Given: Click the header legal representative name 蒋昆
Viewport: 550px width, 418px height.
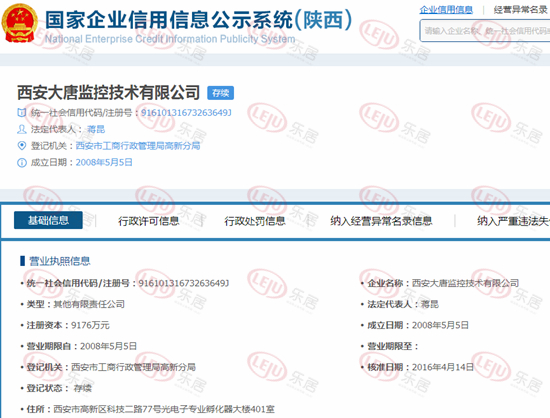Looking at the screenshot, I should (96, 129).
